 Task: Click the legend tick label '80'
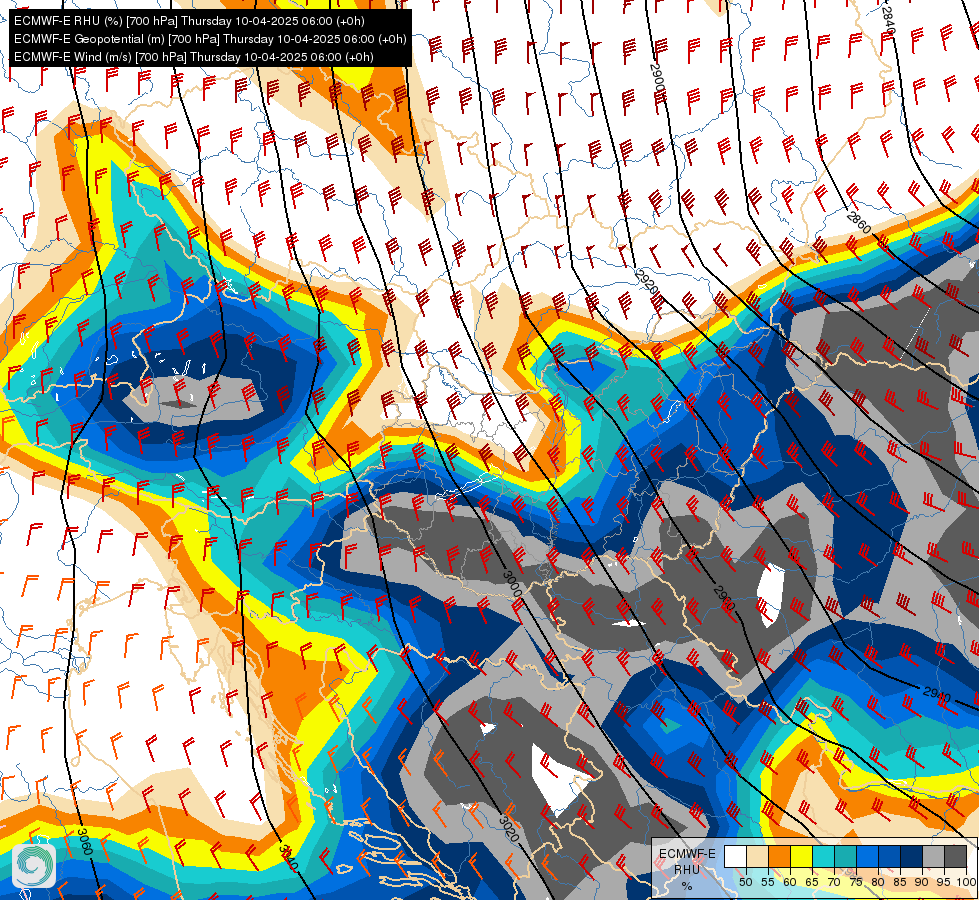coord(878,882)
